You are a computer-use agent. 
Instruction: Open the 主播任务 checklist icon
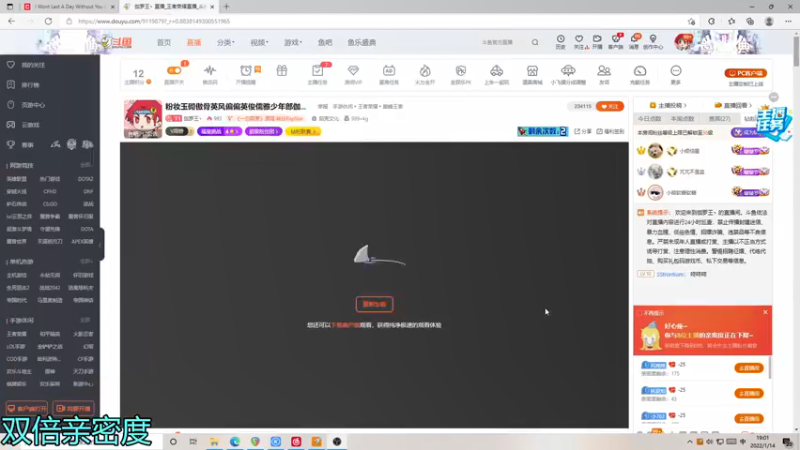317,70
